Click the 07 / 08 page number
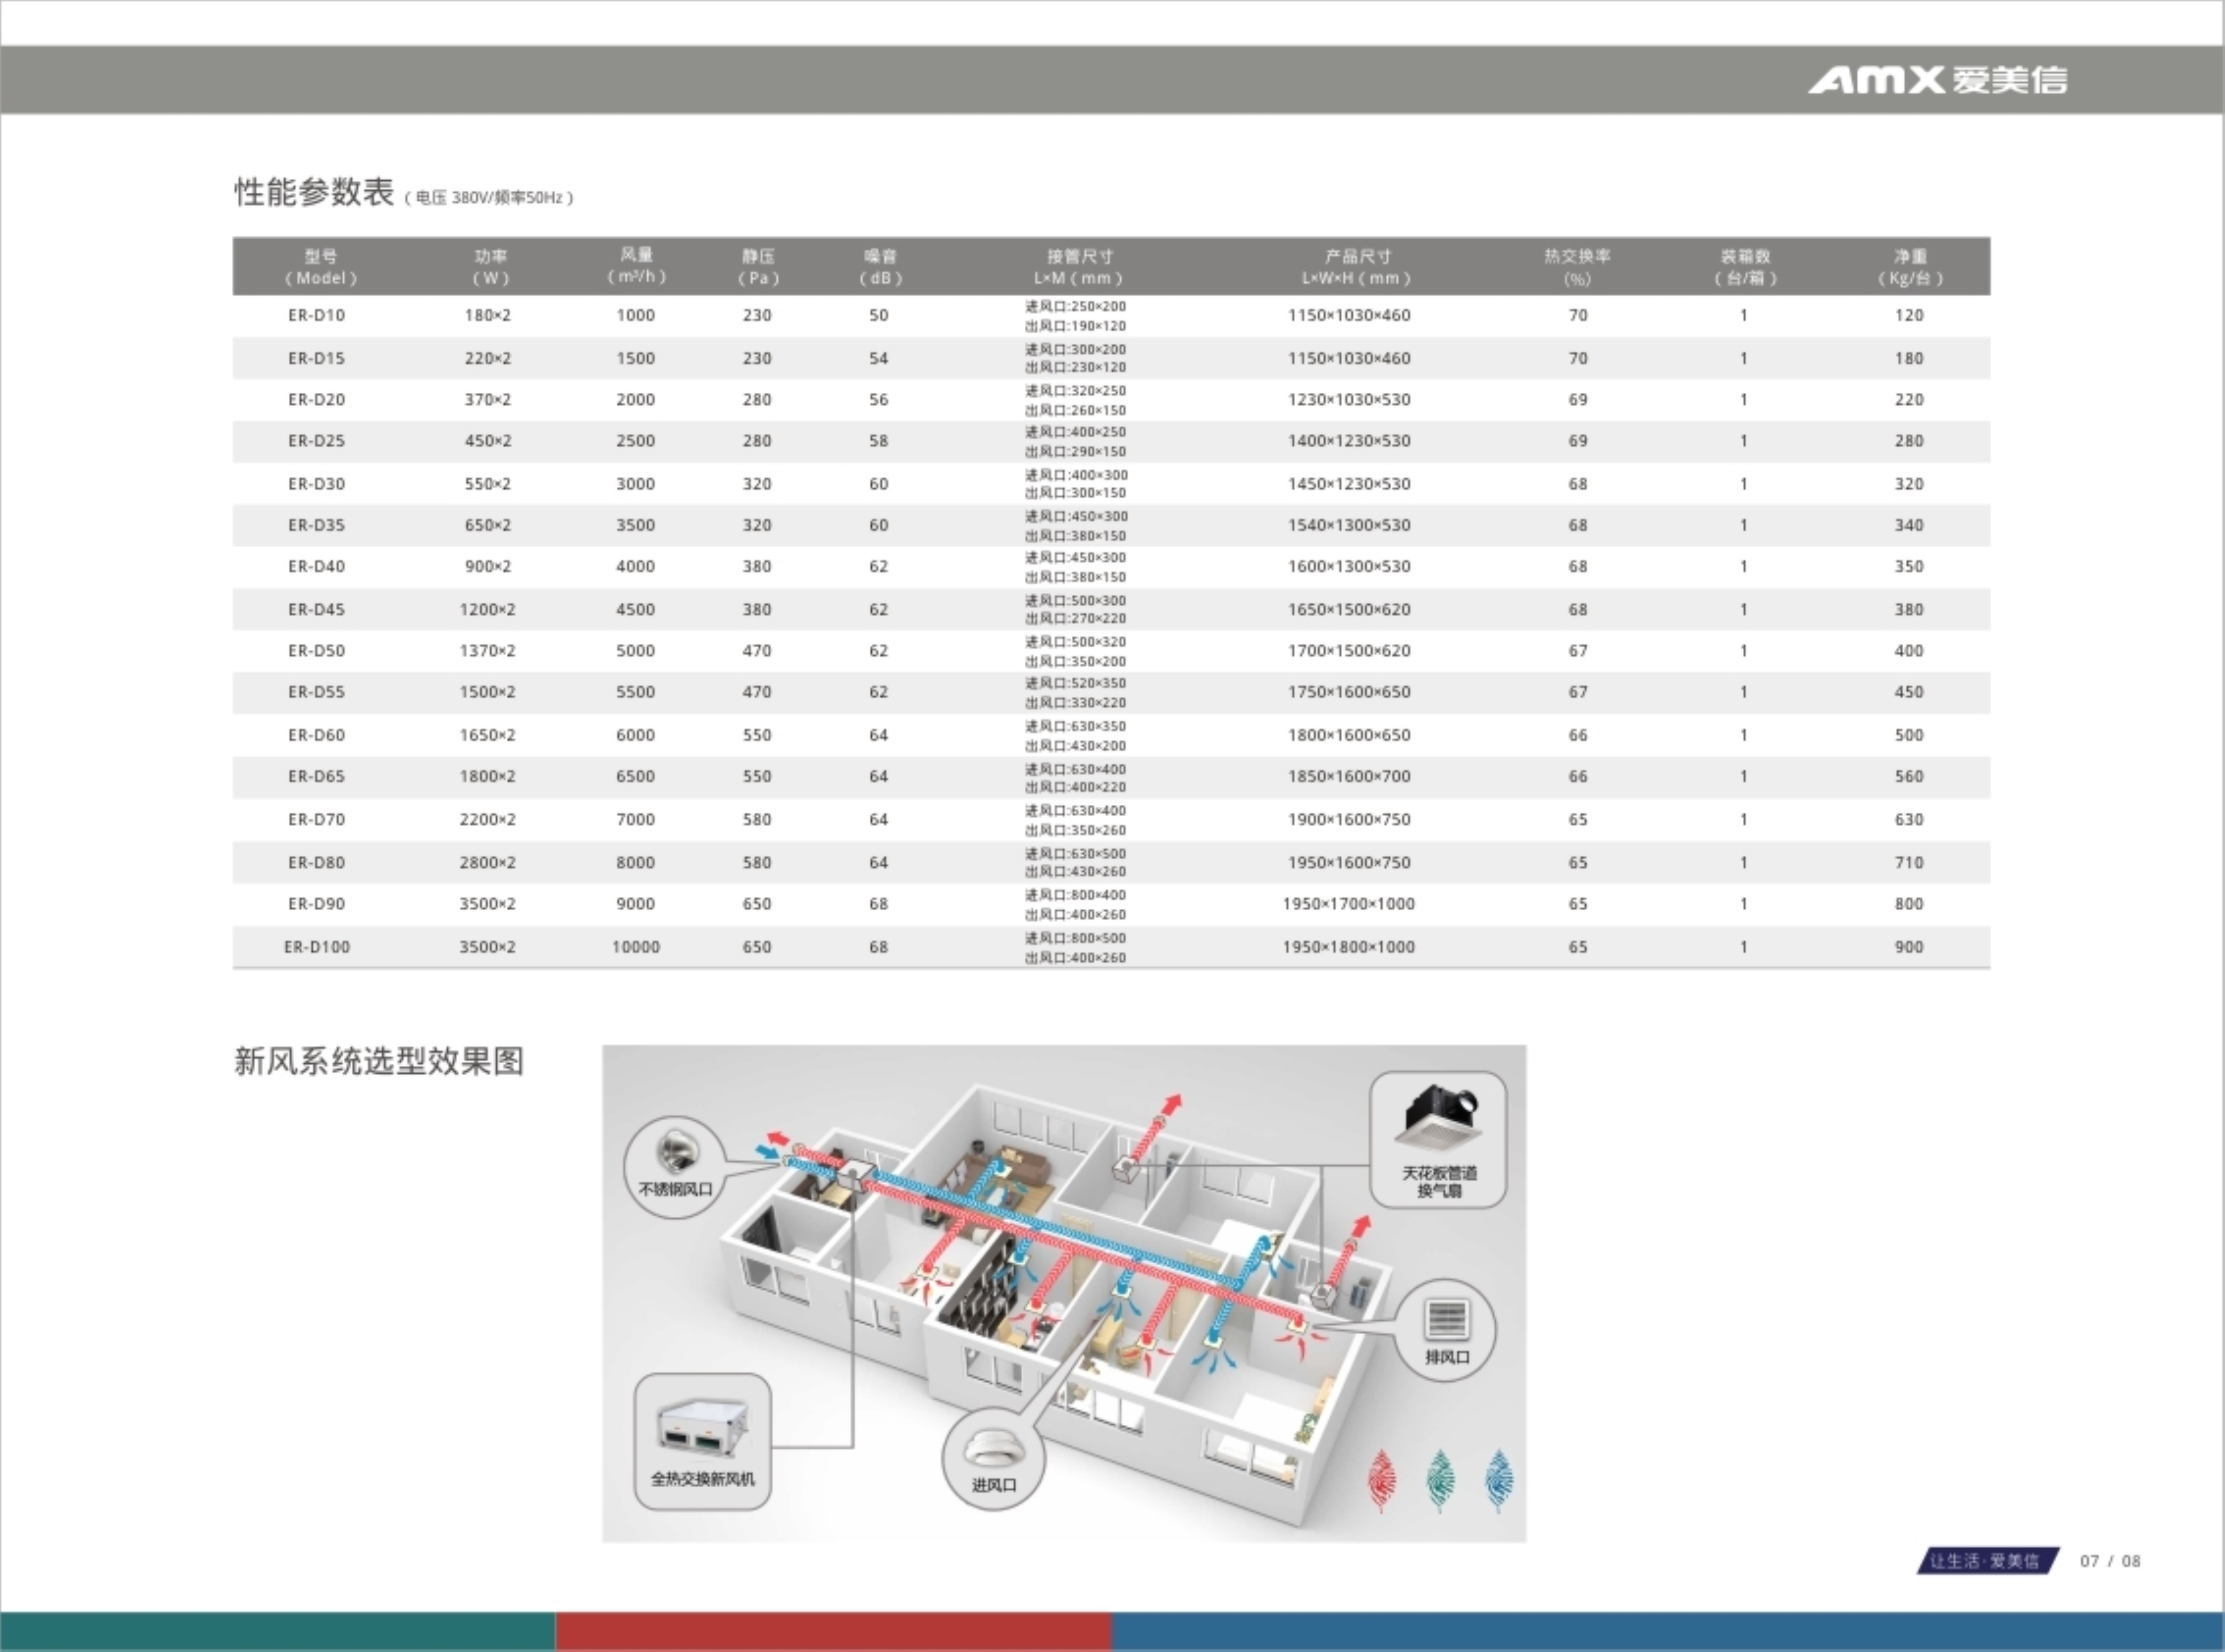 [x=2110, y=1561]
